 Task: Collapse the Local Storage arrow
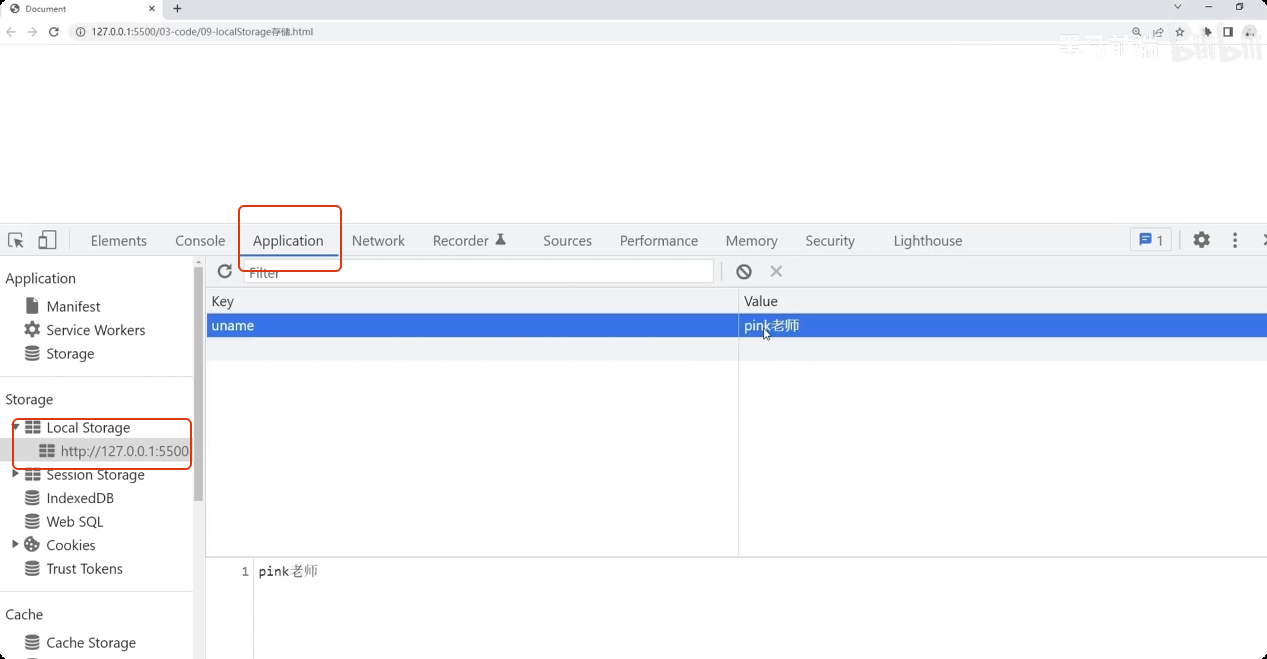(15, 427)
